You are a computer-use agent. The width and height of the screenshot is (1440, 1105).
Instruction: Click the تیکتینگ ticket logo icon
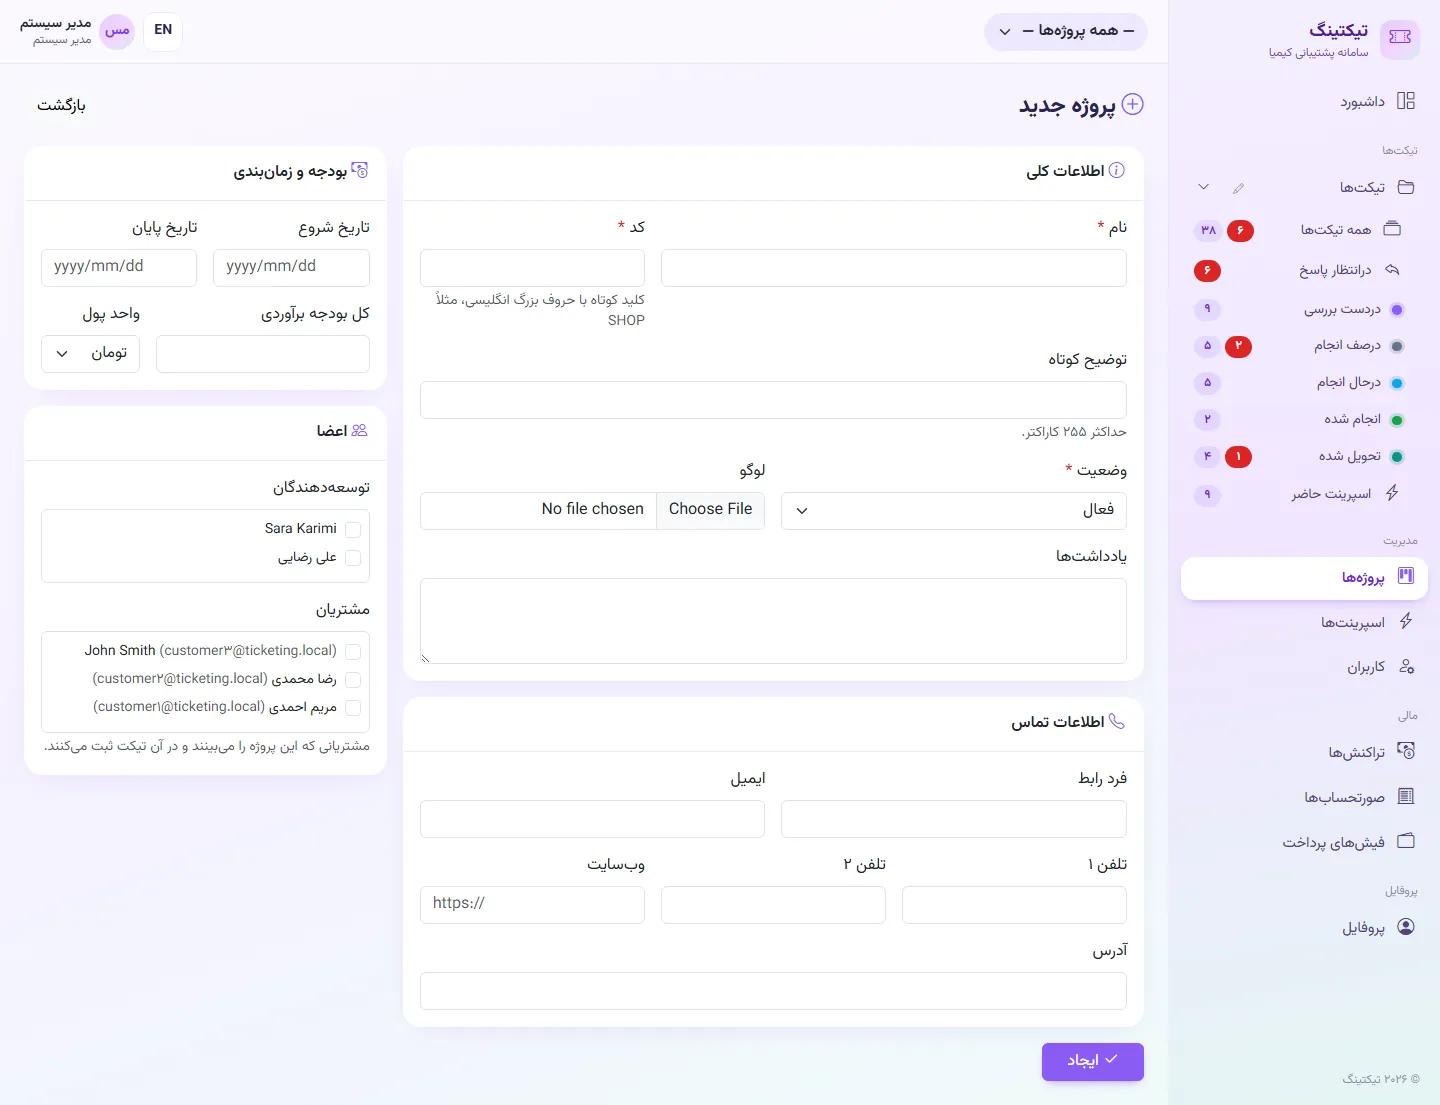[1399, 38]
